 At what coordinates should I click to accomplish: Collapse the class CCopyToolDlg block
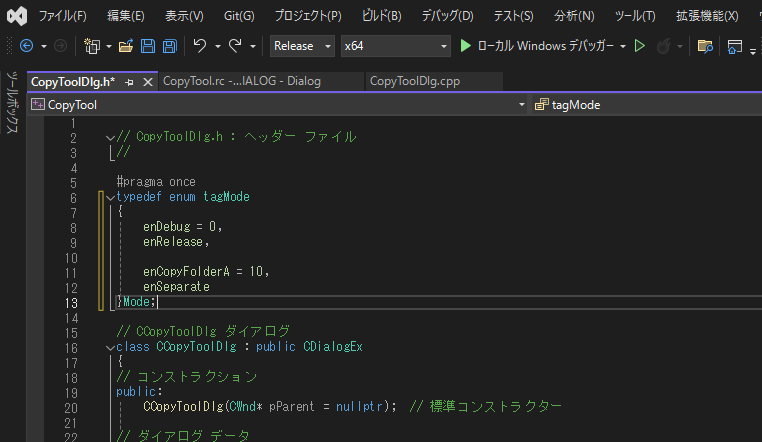point(109,347)
